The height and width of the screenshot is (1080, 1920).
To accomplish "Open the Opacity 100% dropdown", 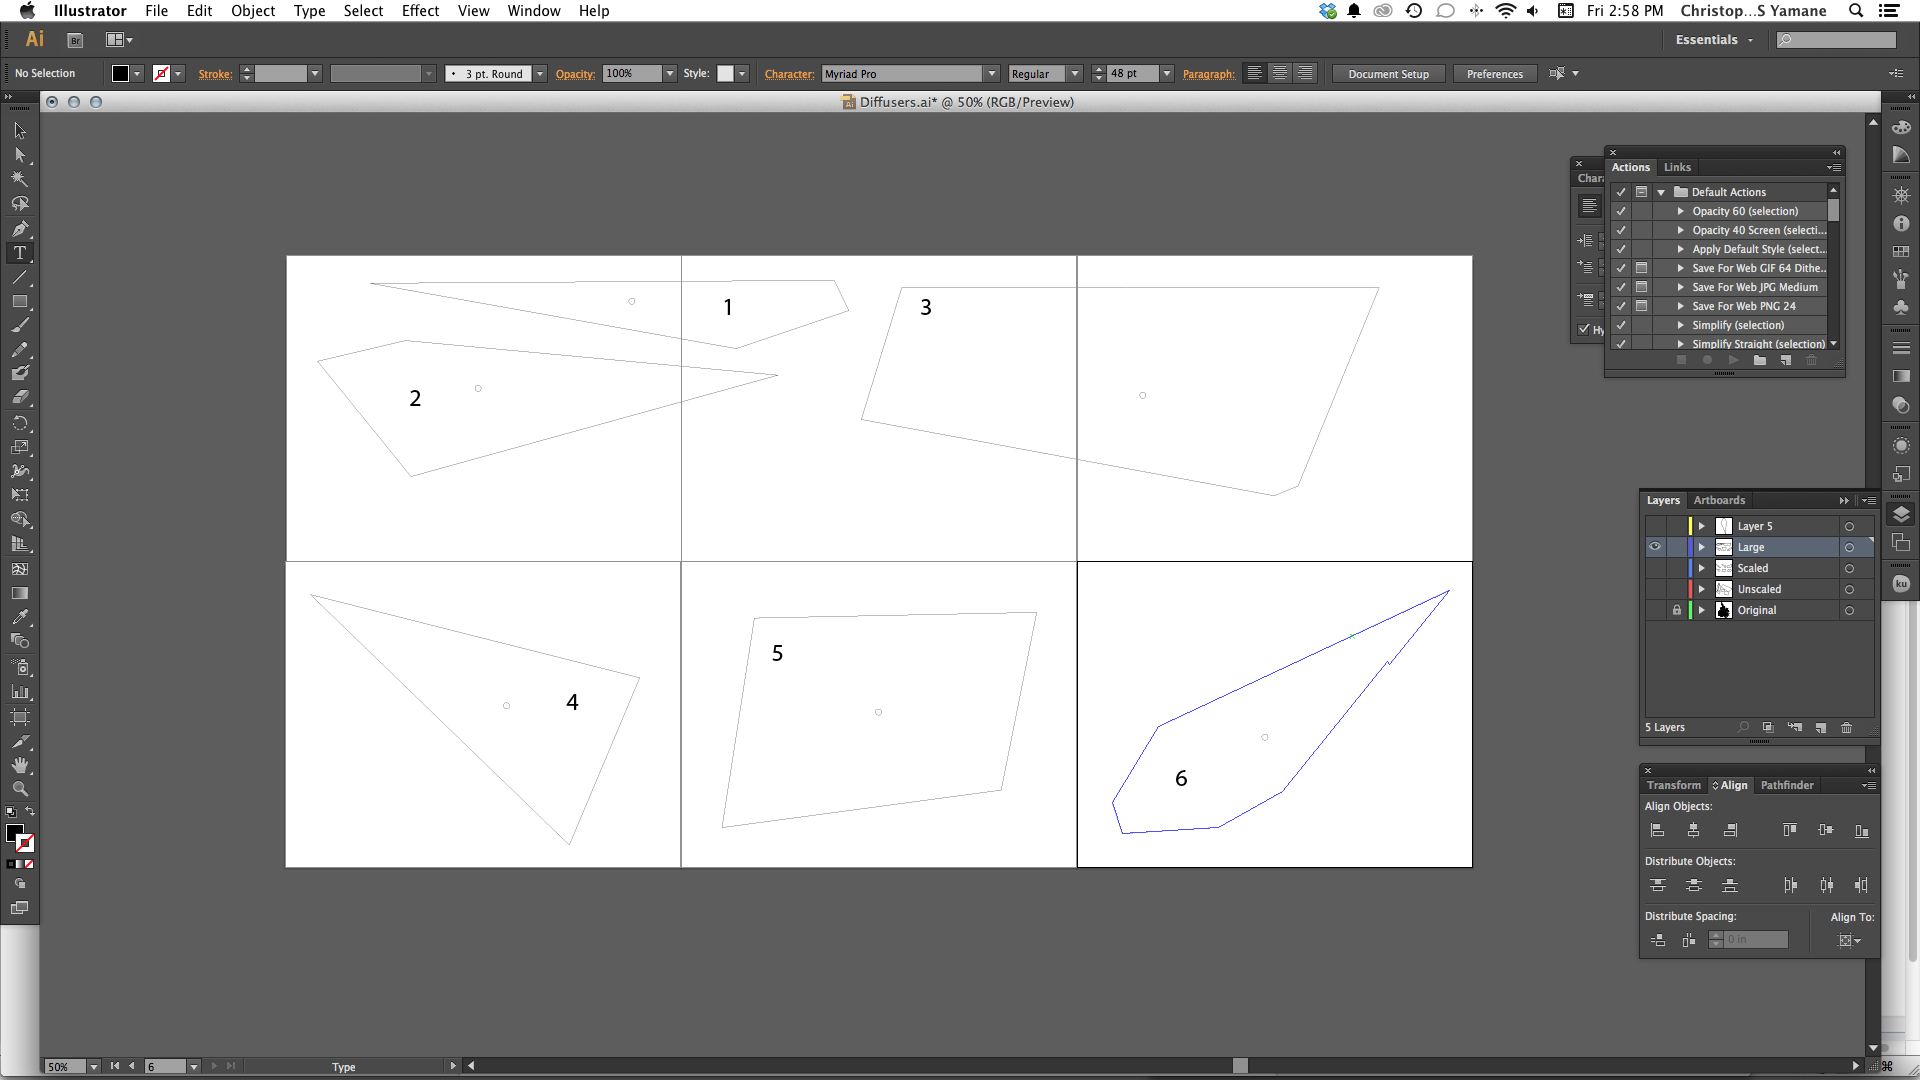I will point(670,74).
